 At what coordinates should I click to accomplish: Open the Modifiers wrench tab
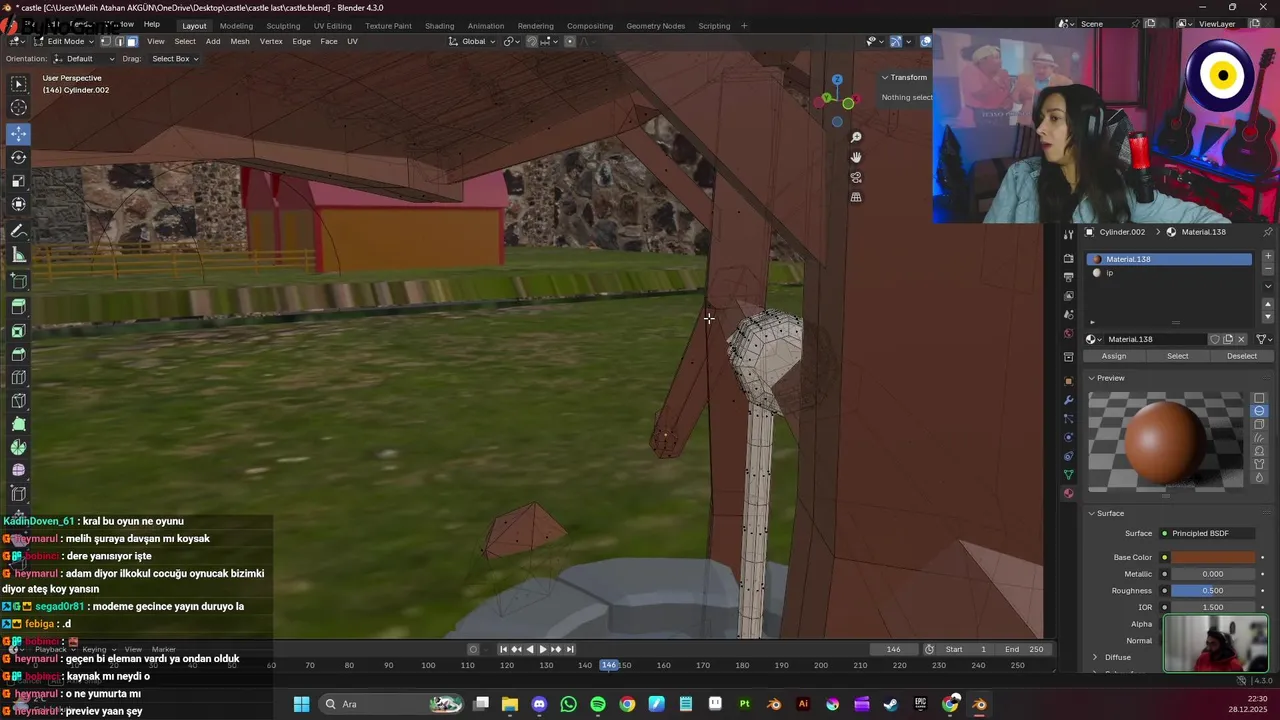pyautogui.click(x=1068, y=400)
